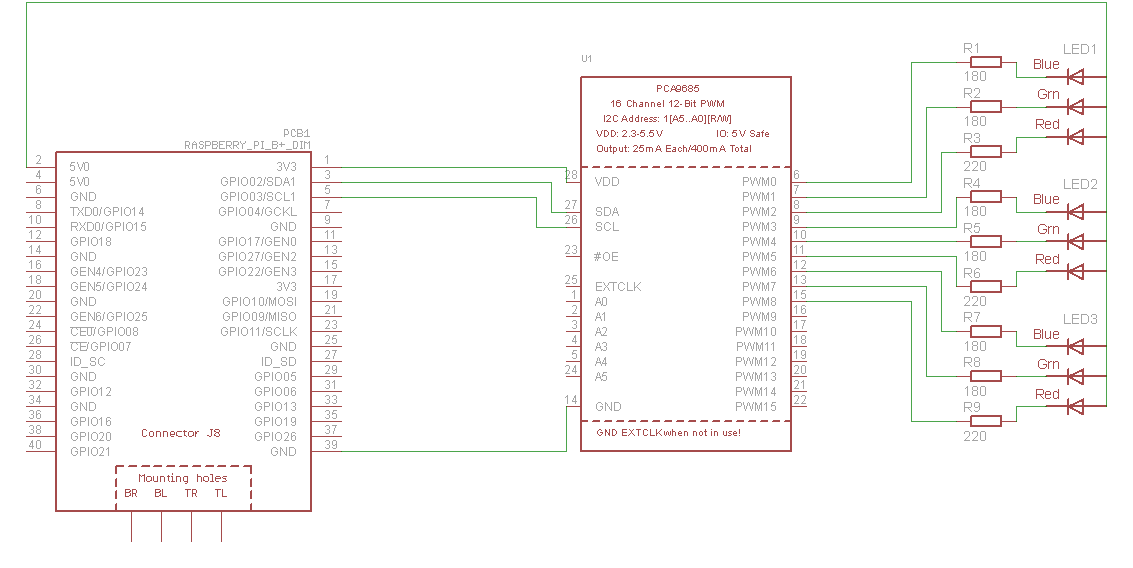
Task: Click the Red diode symbol of LED1
Action: tap(1075, 137)
